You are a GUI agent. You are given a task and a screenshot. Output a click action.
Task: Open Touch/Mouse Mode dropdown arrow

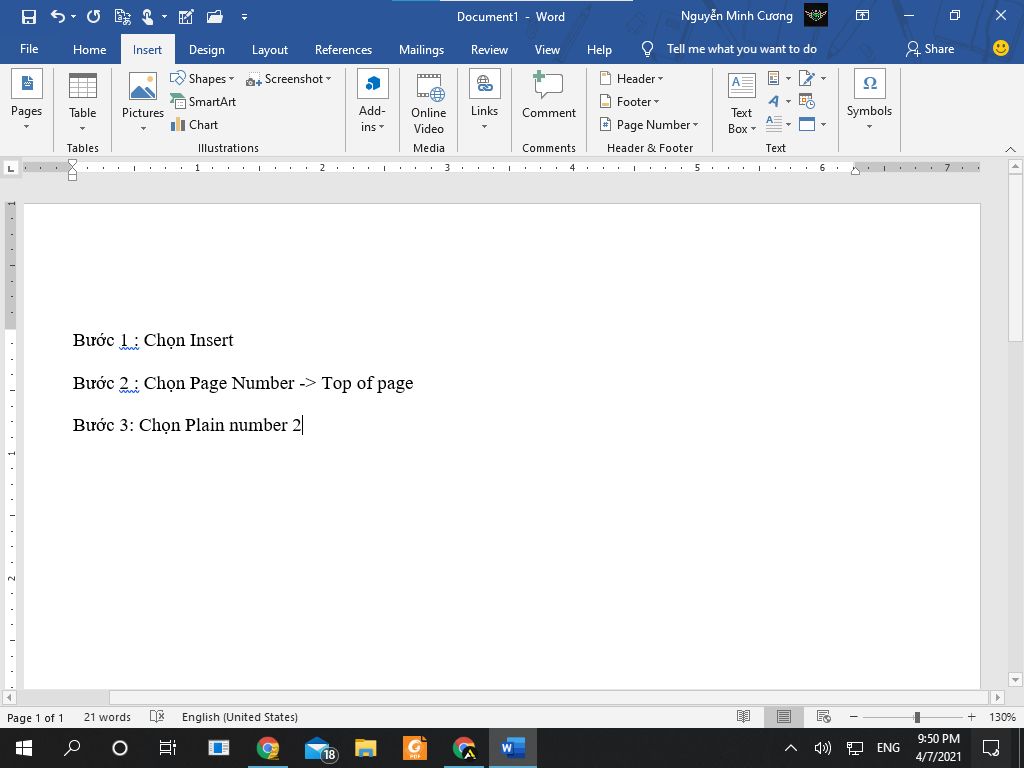tap(164, 17)
